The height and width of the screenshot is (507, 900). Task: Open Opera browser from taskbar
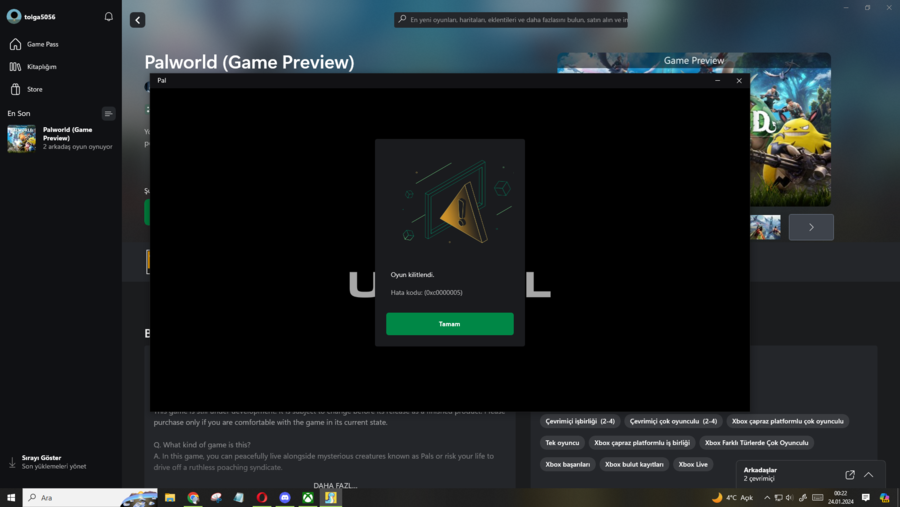tap(262, 498)
